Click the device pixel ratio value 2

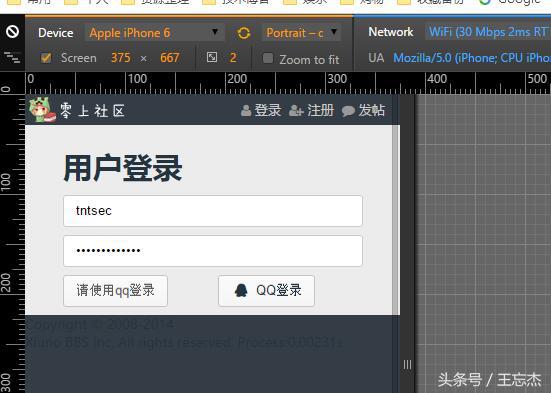click(233, 58)
